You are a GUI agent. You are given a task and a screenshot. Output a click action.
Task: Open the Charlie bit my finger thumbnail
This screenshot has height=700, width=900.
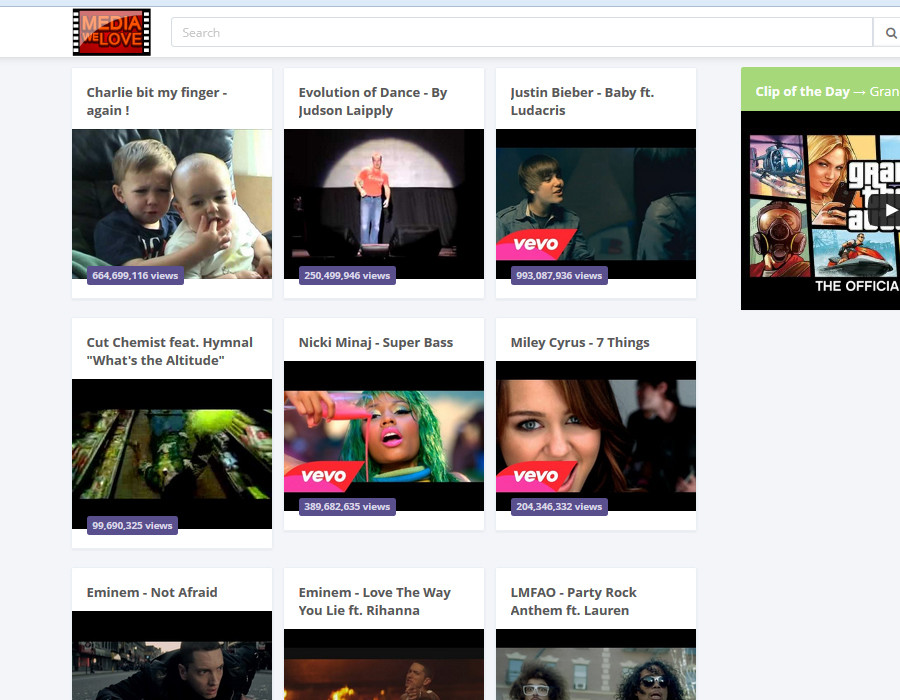click(x=172, y=204)
